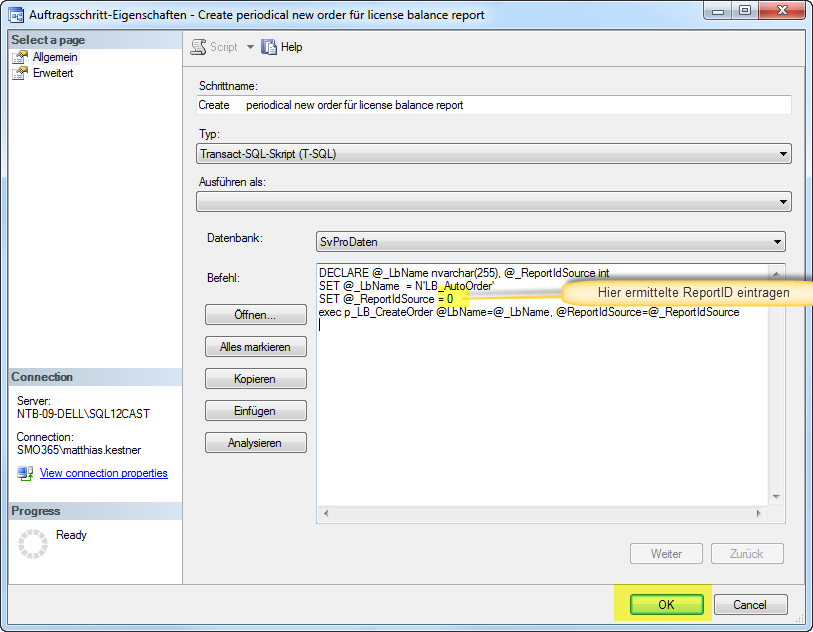Click the Einfügen button
This screenshot has width=813, height=632.
coord(255,411)
